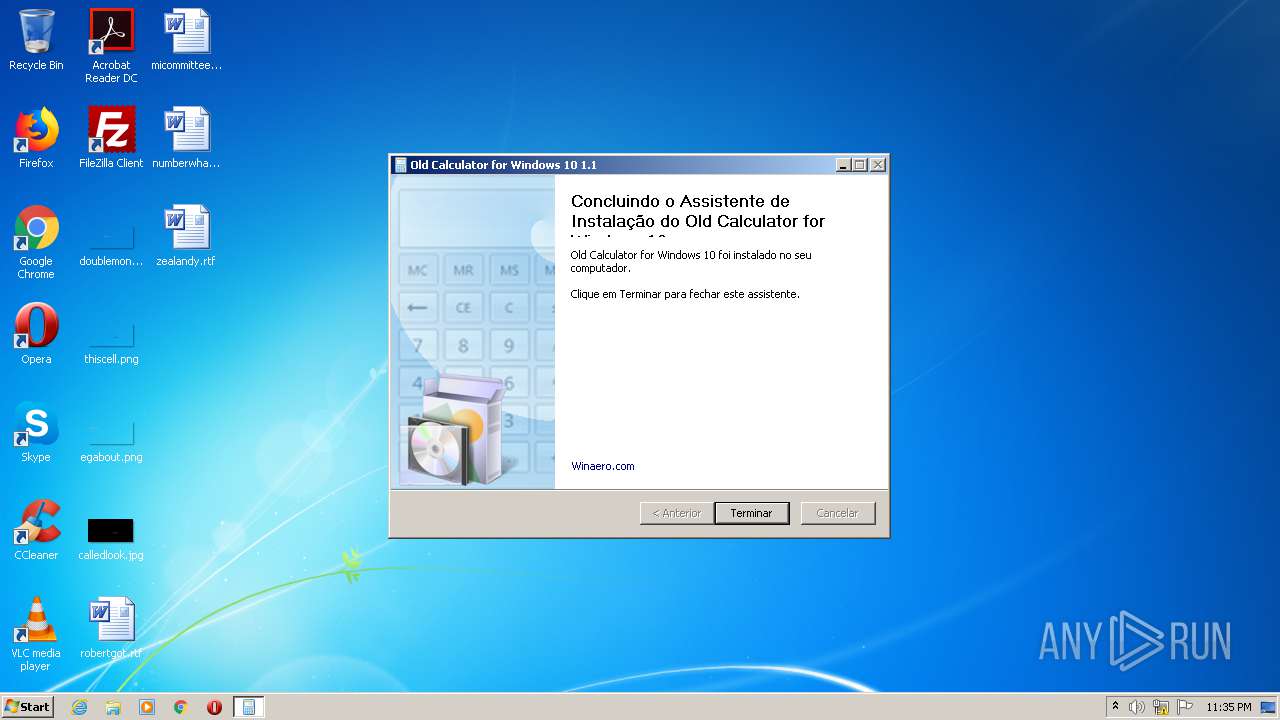The image size is (1280, 720).
Task: Select the calculator installer taskbar button
Action: [249, 707]
